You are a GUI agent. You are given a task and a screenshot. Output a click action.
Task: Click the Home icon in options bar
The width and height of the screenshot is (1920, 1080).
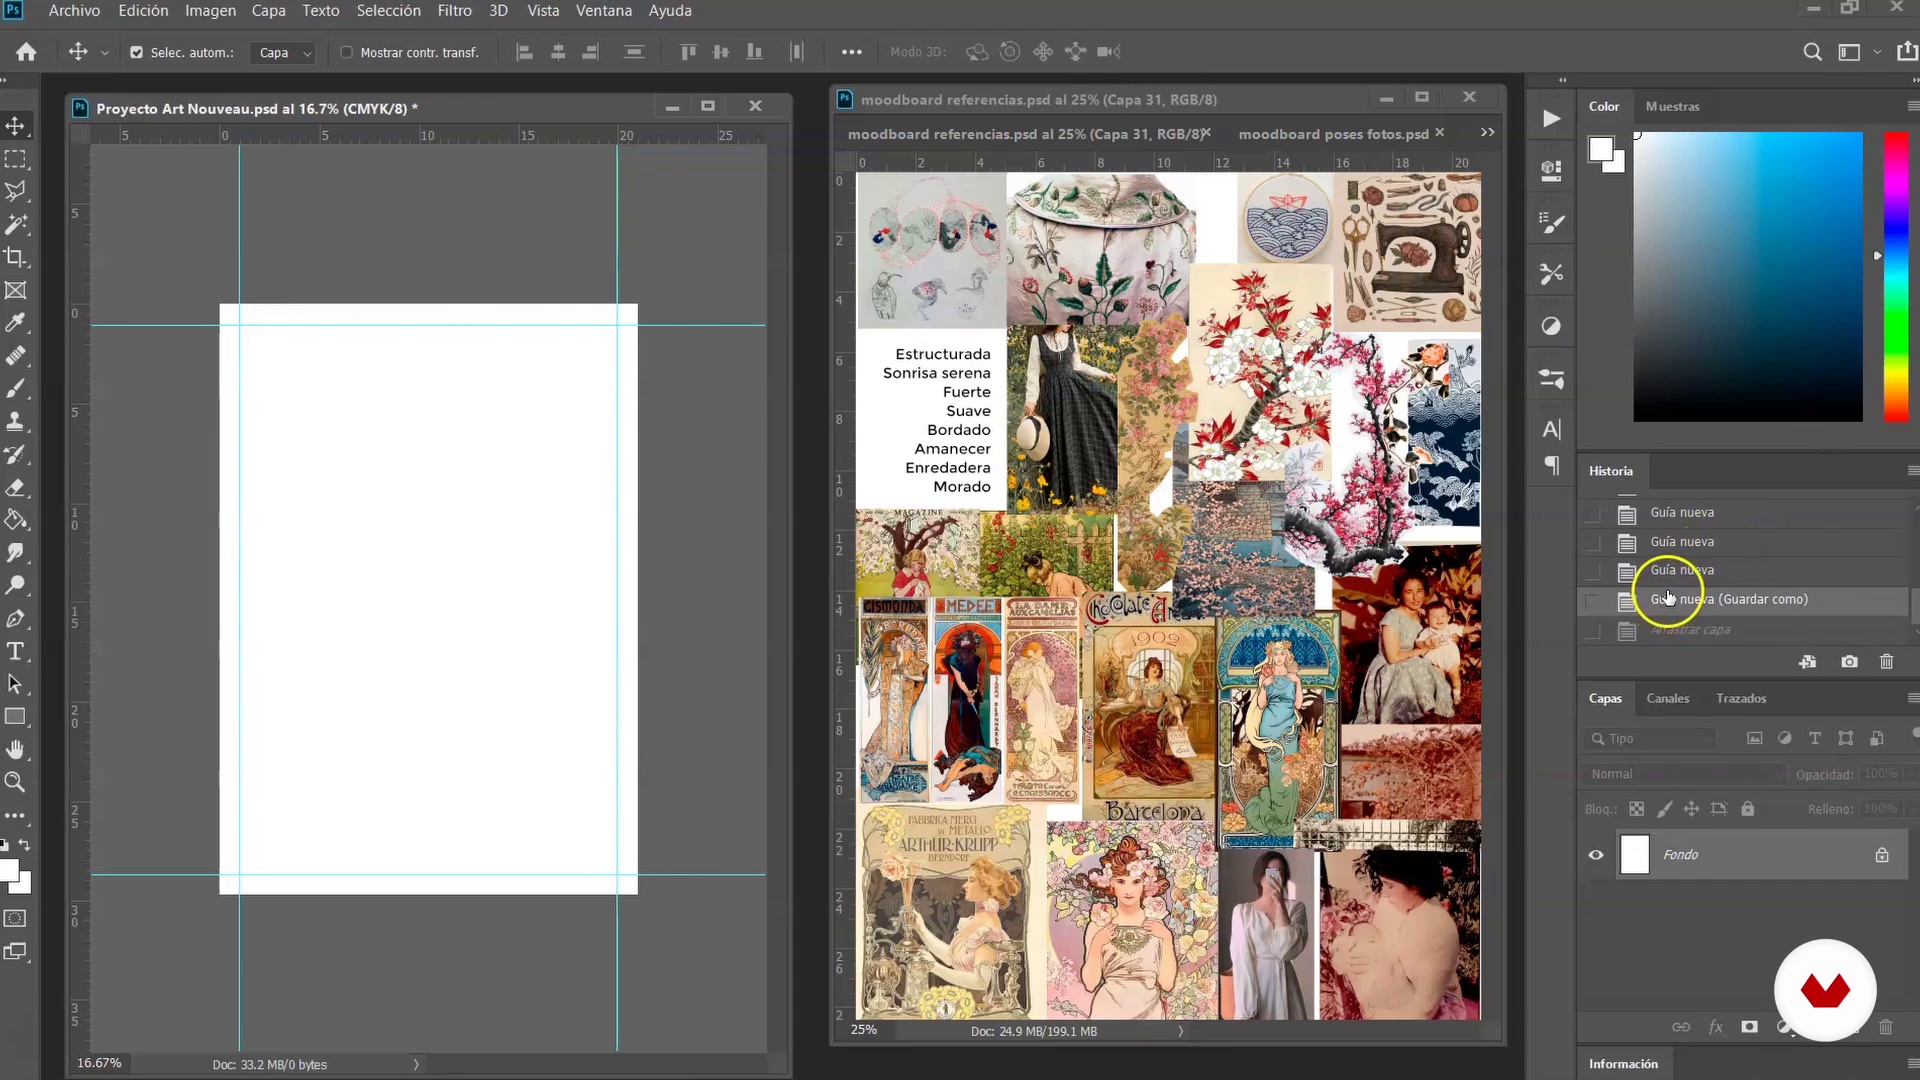[26, 52]
